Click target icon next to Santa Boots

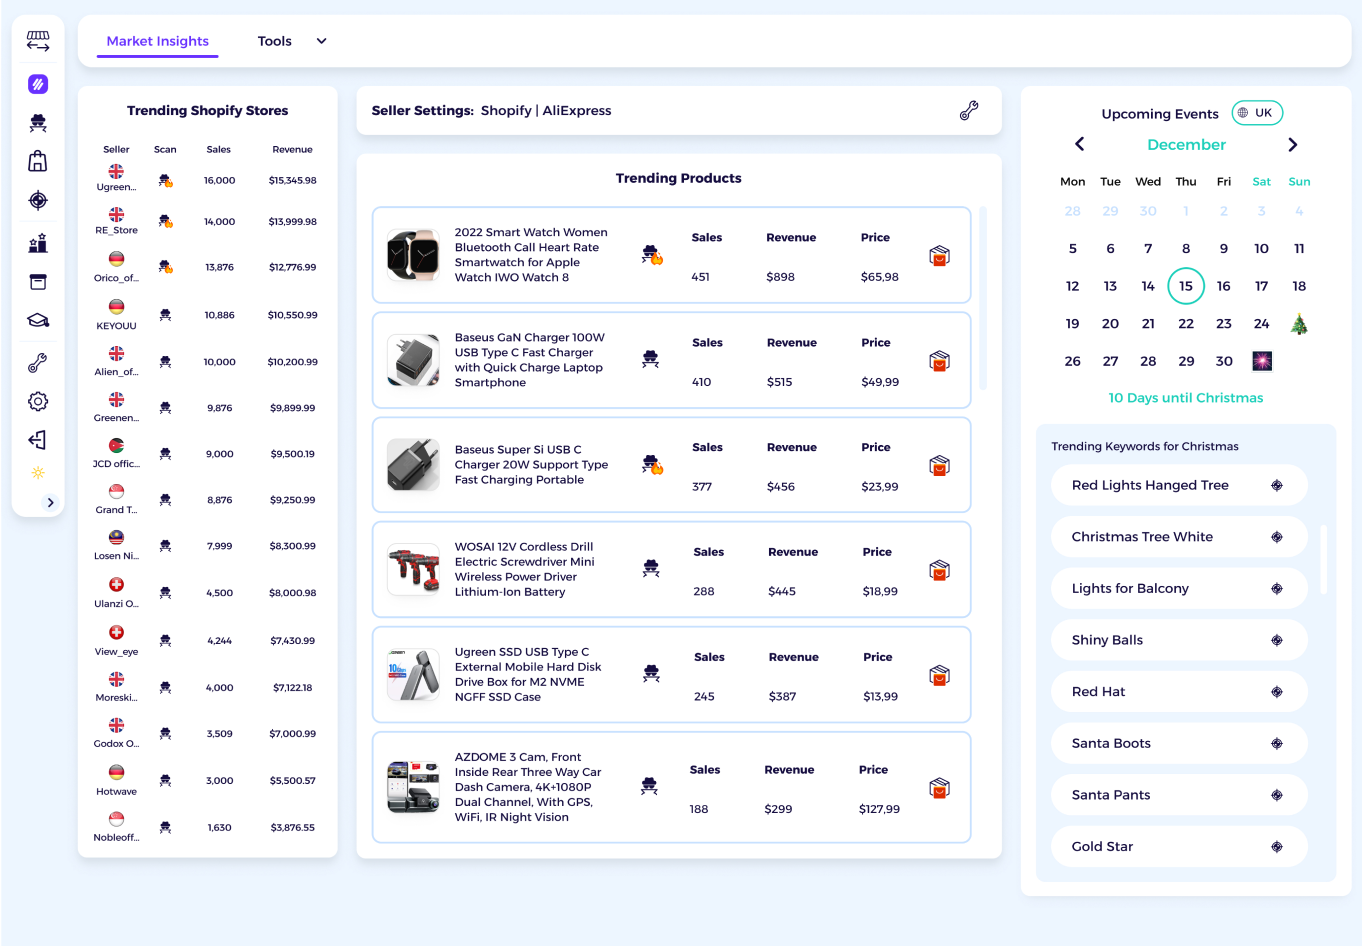(x=1277, y=744)
